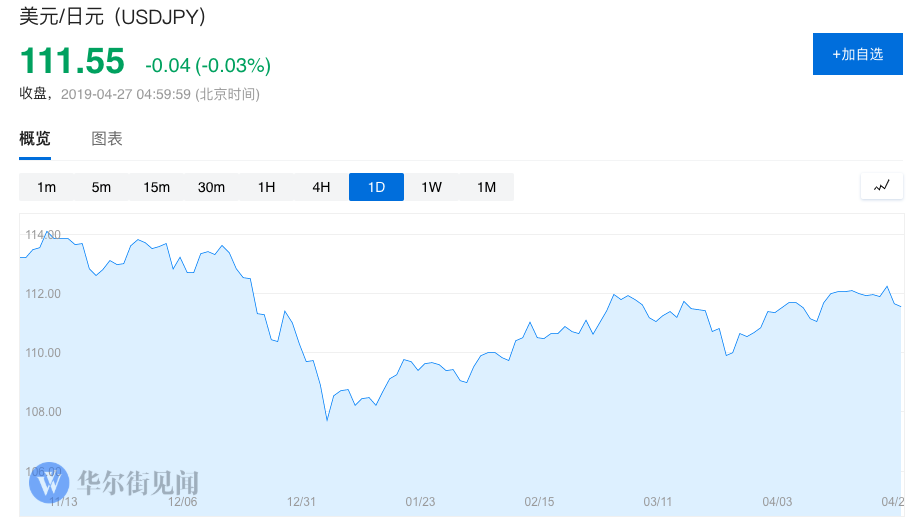This screenshot has width=920, height=530.
Task: Open the 概览 overview tab
Action: [x=35, y=139]
